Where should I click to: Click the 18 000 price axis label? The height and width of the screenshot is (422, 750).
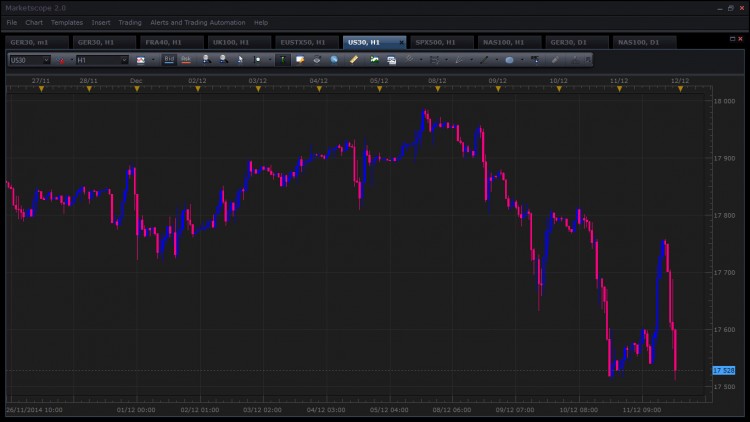(724, 101)
